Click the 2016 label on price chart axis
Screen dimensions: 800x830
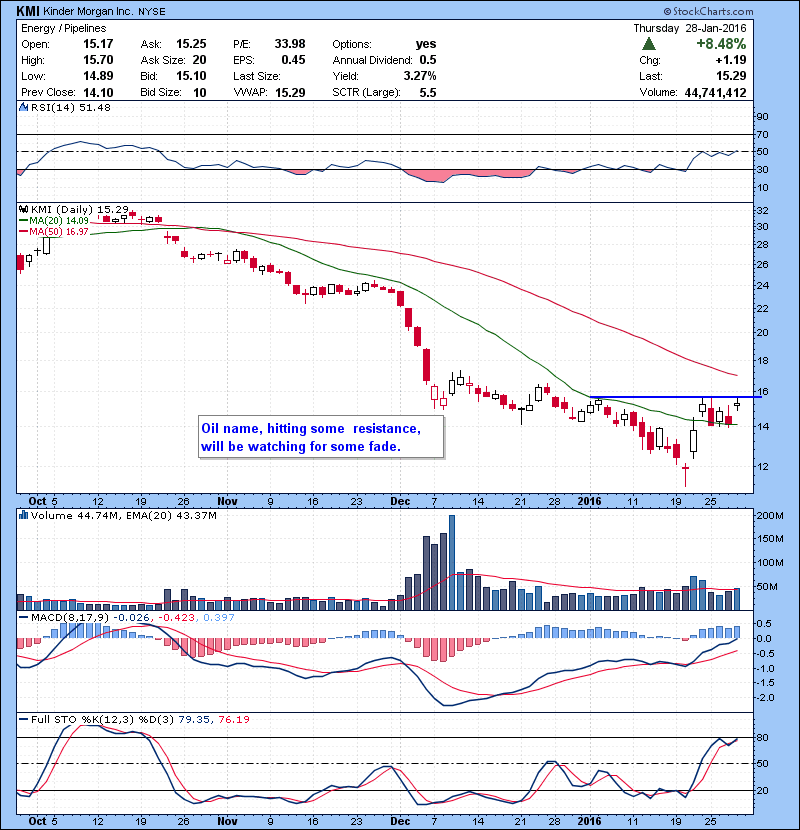coord(589,501)
